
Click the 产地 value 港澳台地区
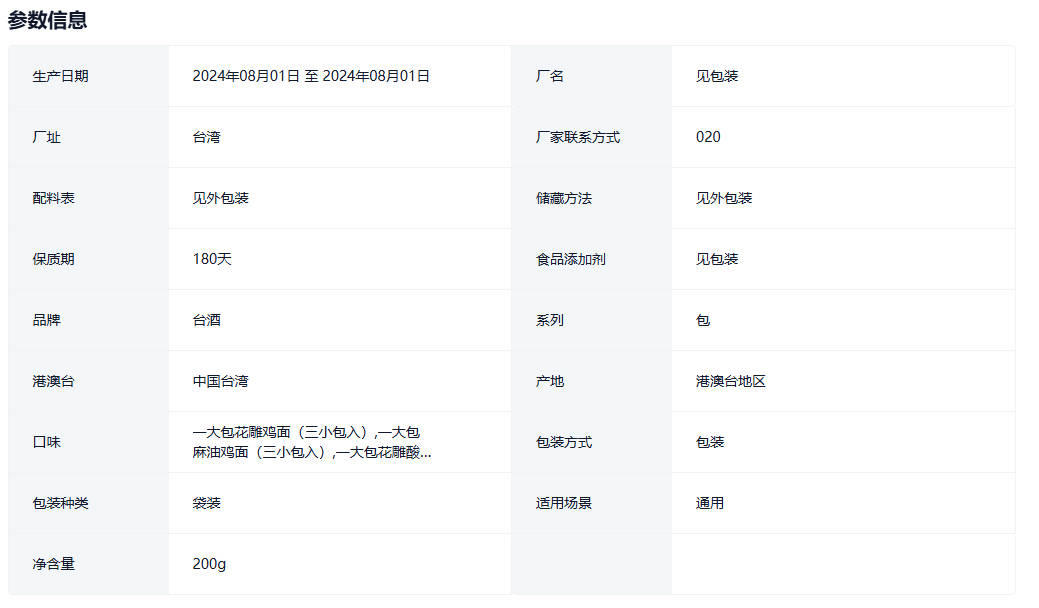(x=730, y=381)
